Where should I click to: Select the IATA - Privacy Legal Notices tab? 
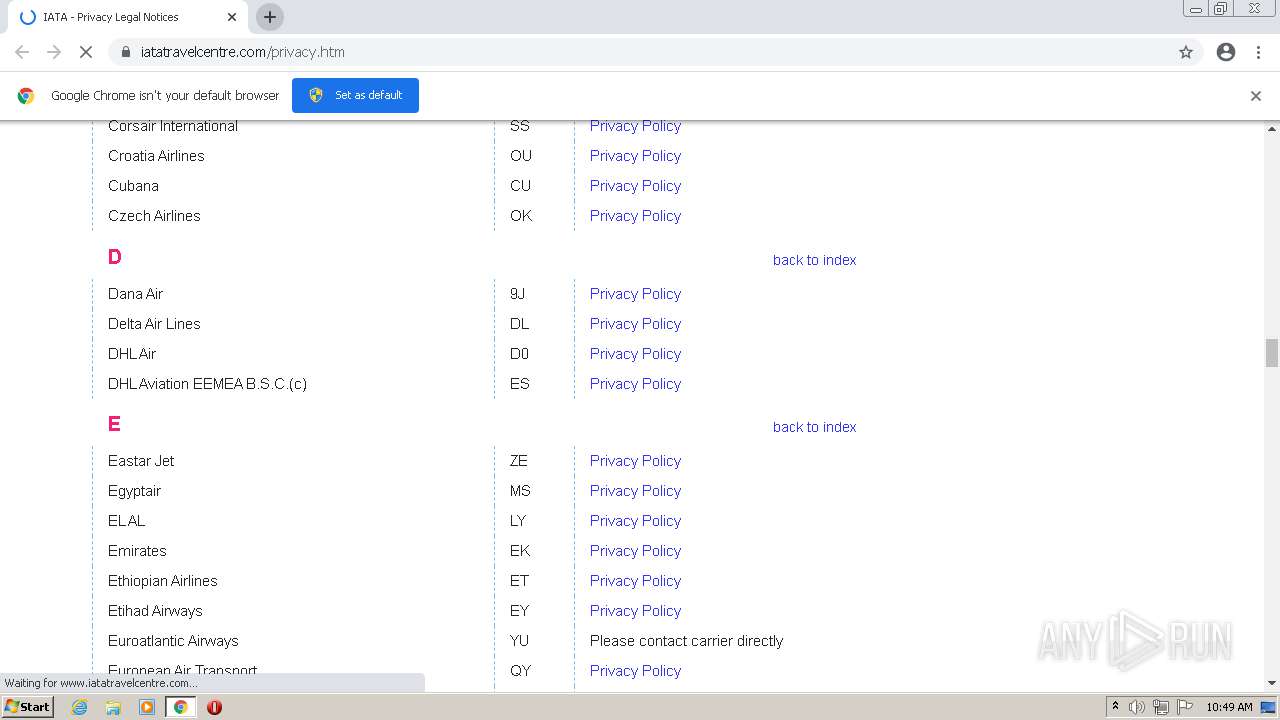pos(128,17)
